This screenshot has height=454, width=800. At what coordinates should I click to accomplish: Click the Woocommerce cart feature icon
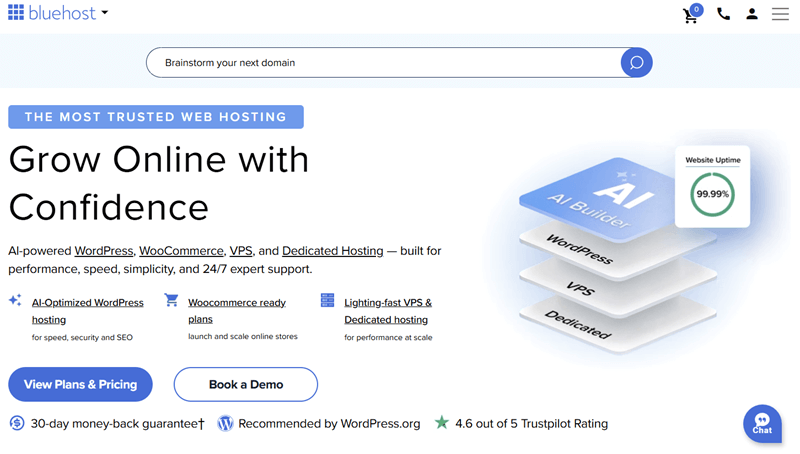(171, 300)
